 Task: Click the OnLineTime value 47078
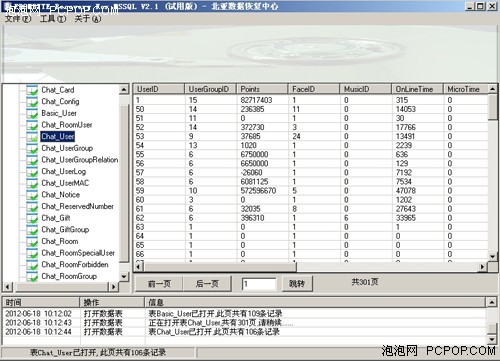coord(406,191)
